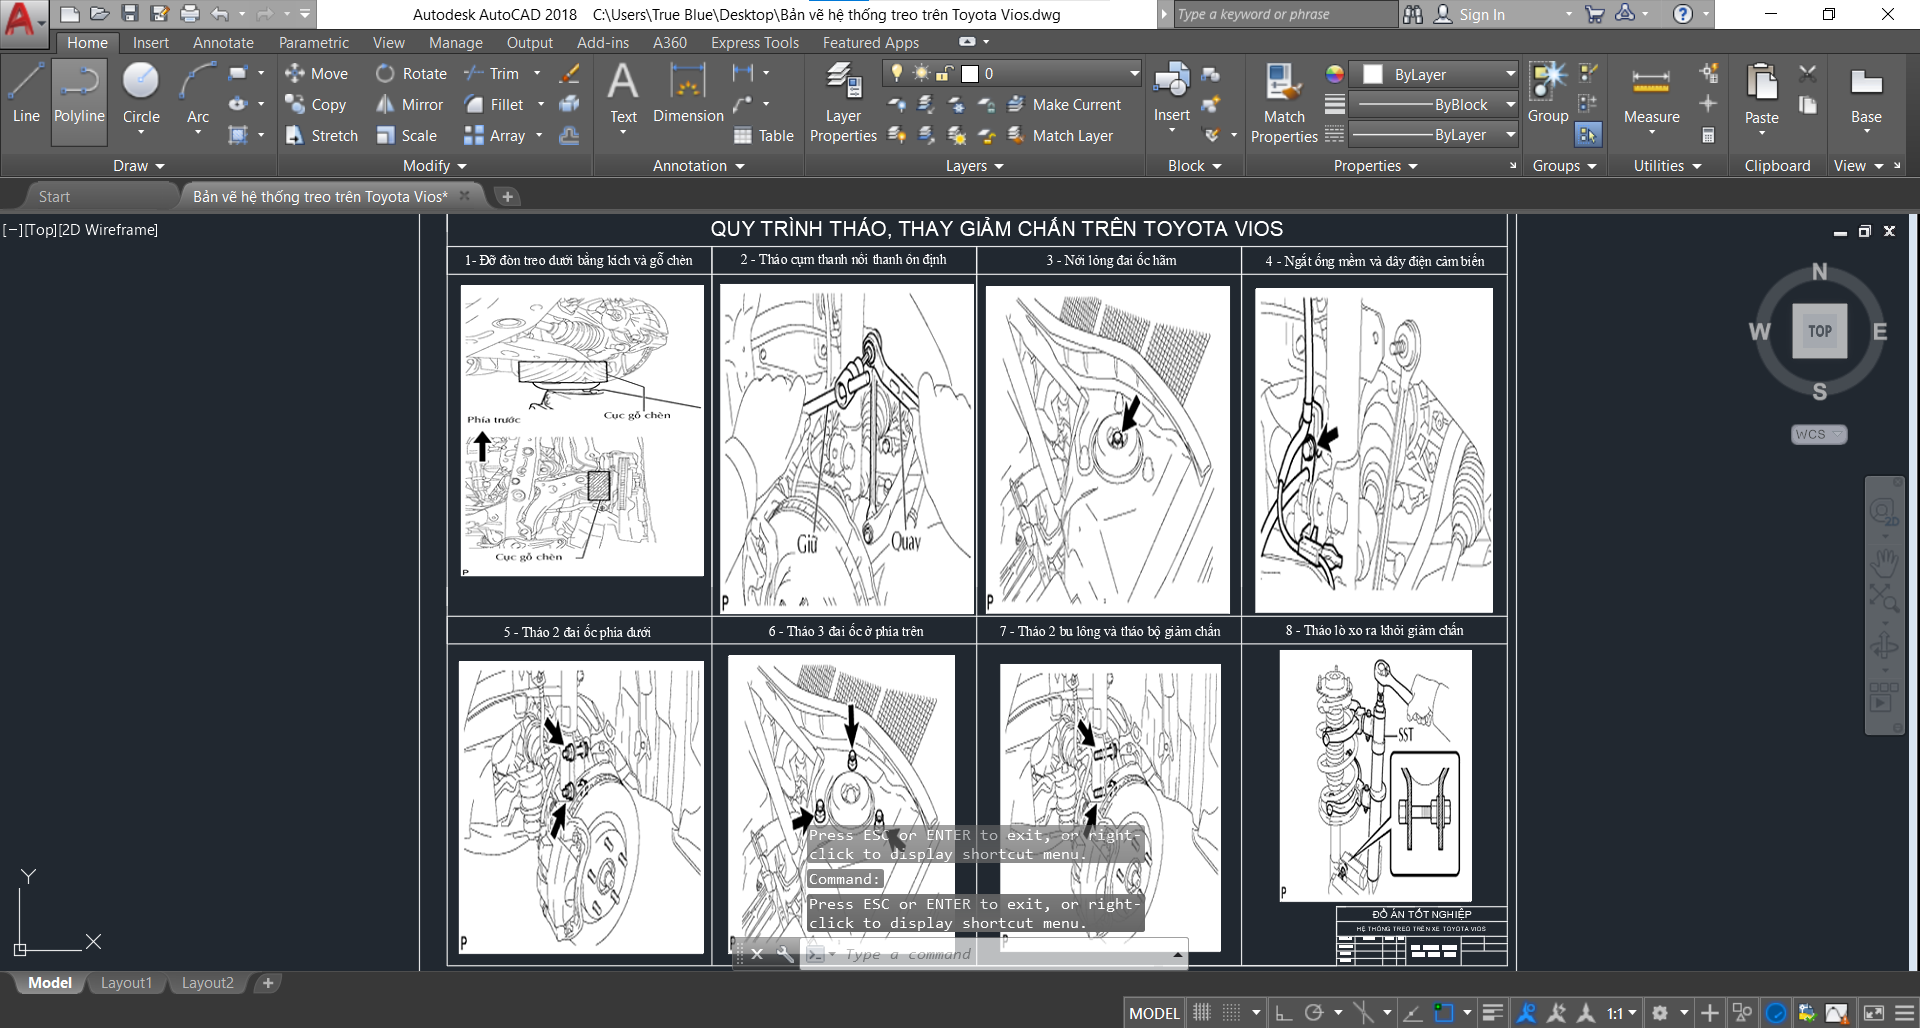This screenshot has width=1920, height=1028.
Task: Use the Move command
Action: tap(316, 74)
